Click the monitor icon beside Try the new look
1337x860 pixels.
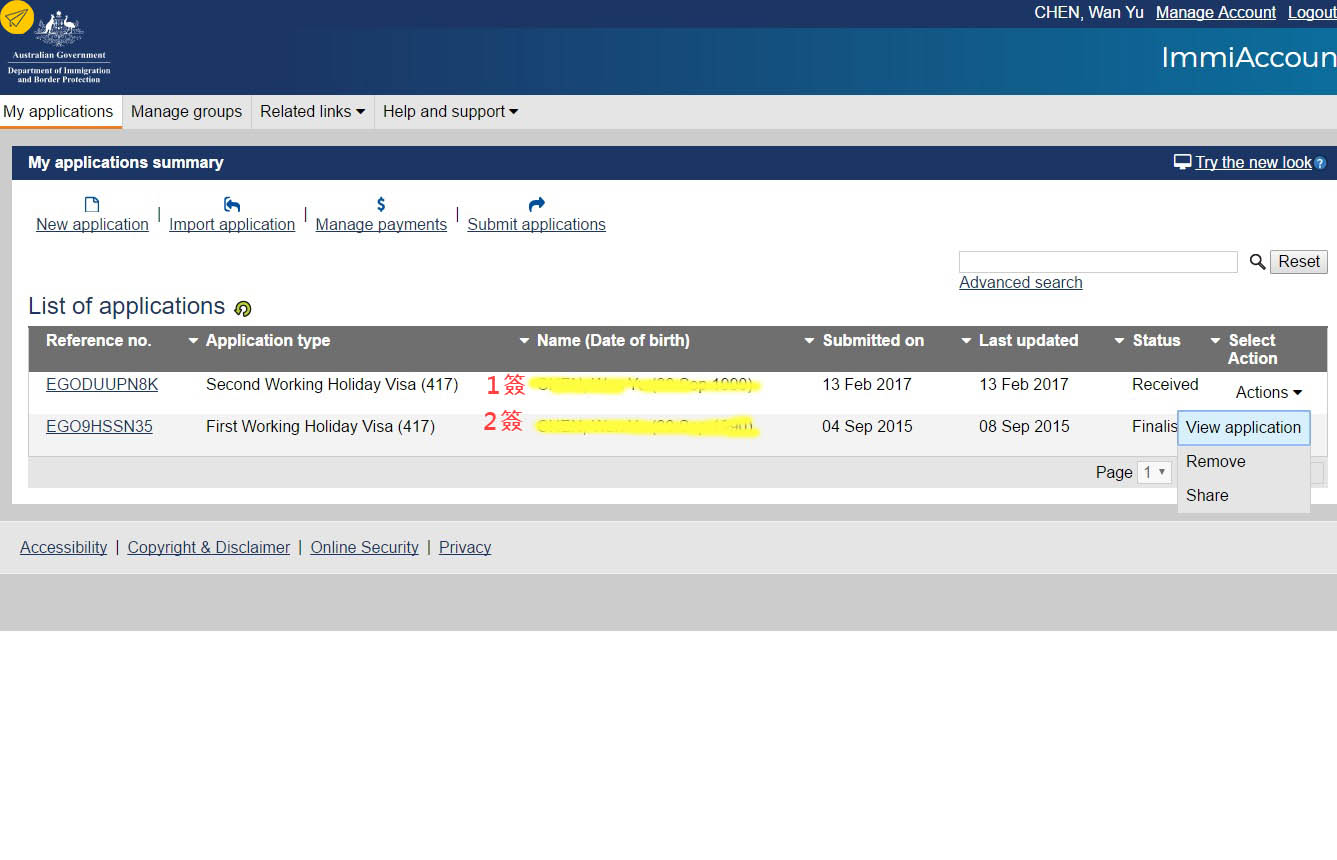pyautogui.click(x=1183, y=162)
